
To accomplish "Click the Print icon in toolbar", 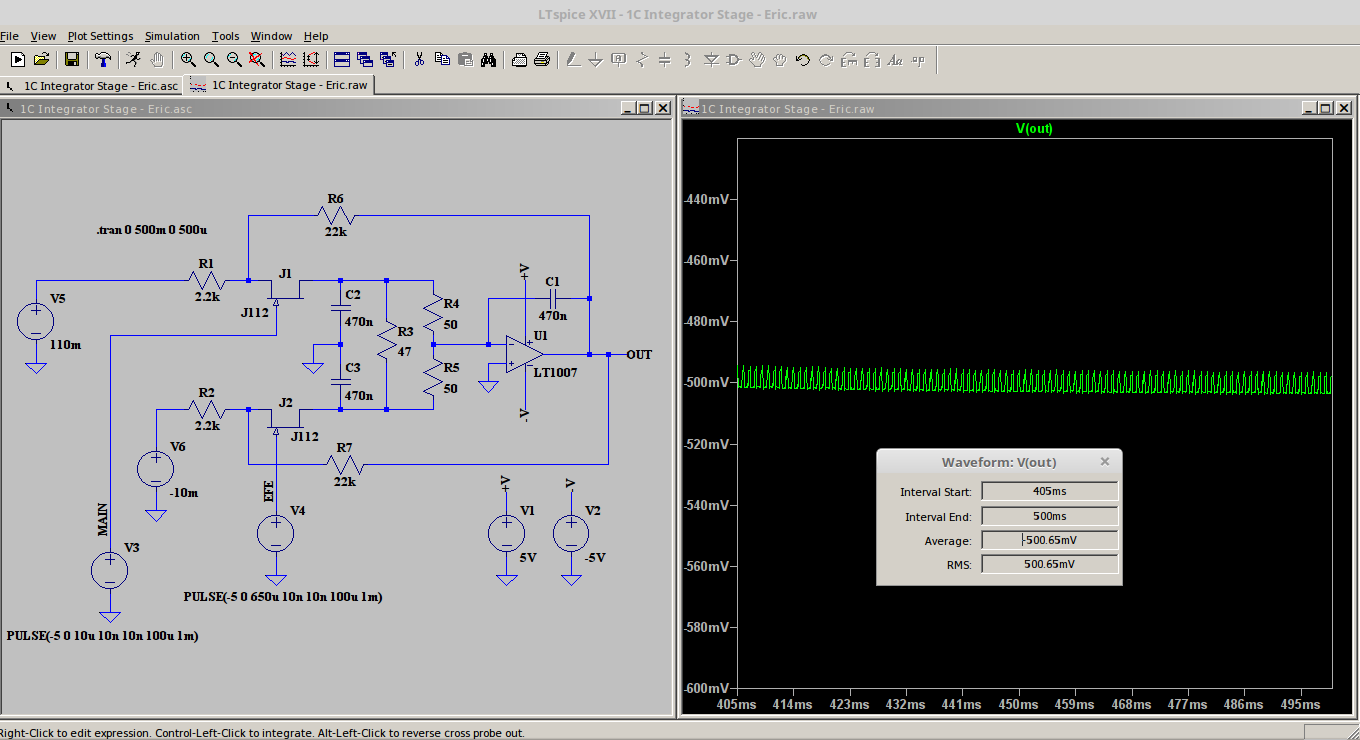I will (542, 60).
